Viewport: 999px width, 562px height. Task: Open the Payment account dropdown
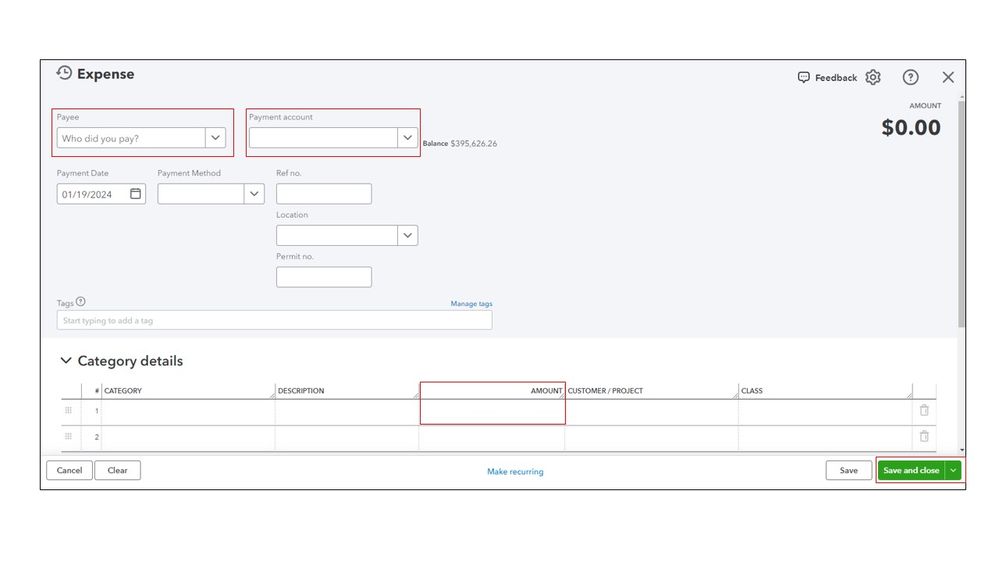coord(407,138)
